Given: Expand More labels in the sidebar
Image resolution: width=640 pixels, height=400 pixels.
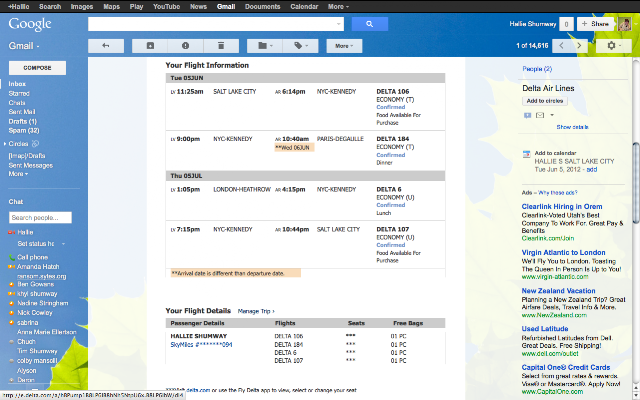Looking at the screenshot, I should [18, 174].
